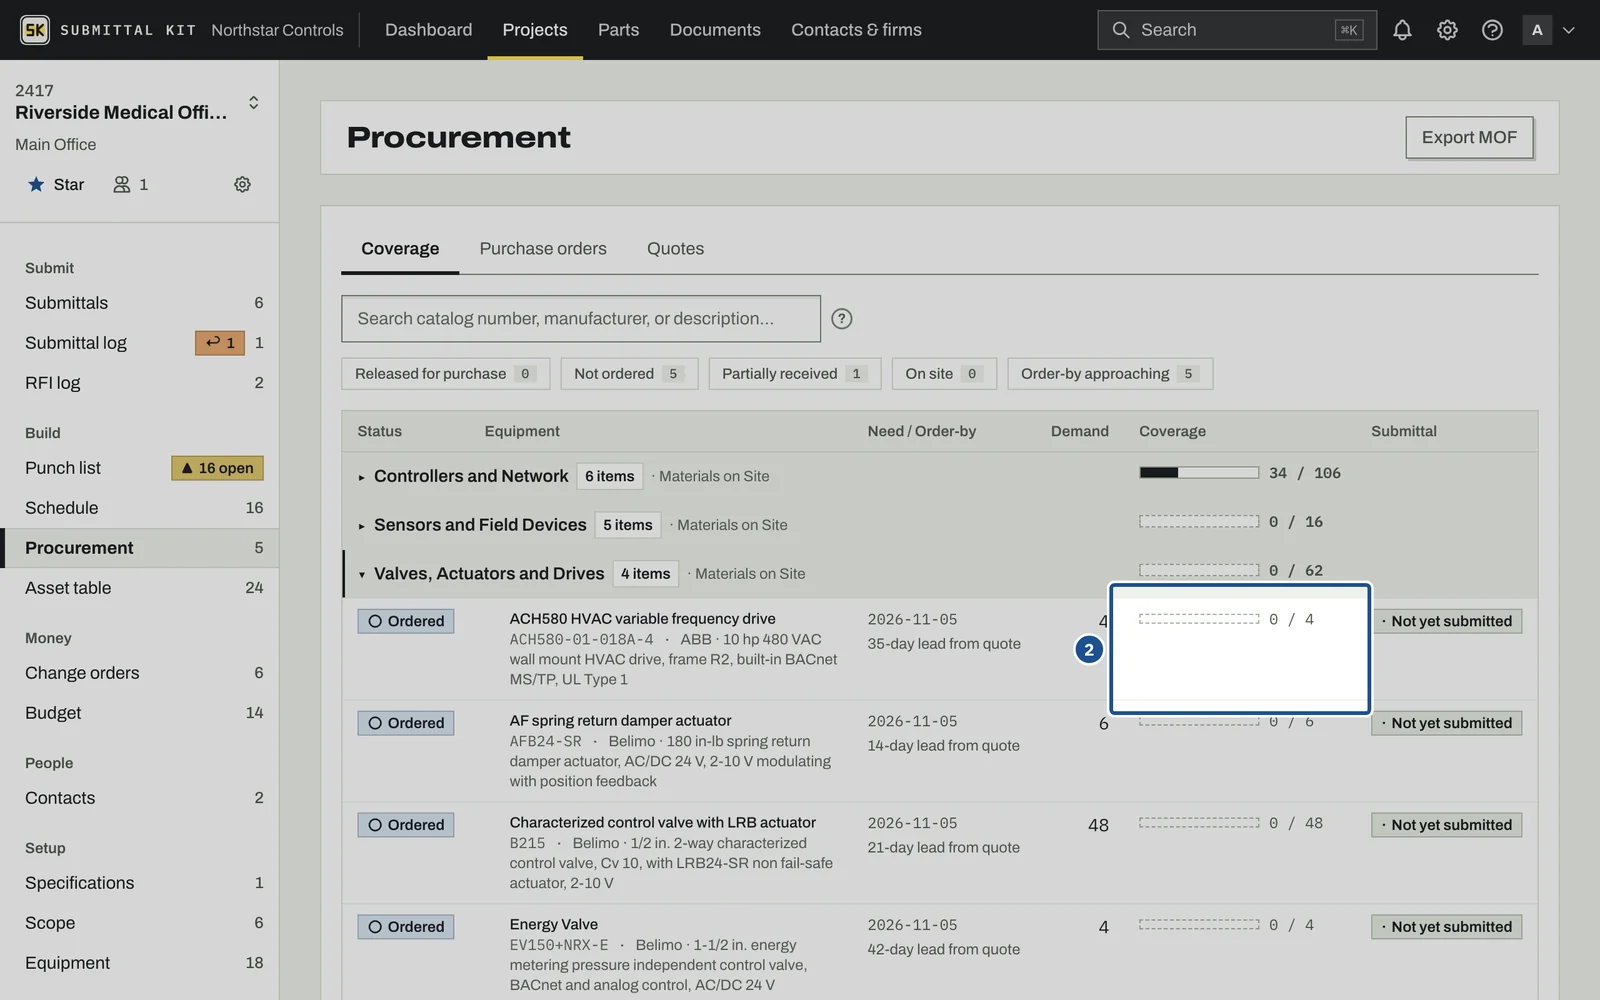Open project settings gear in sidebar
The image size is (1600, 1000).
pyautogui.click(x=242, y=184)
